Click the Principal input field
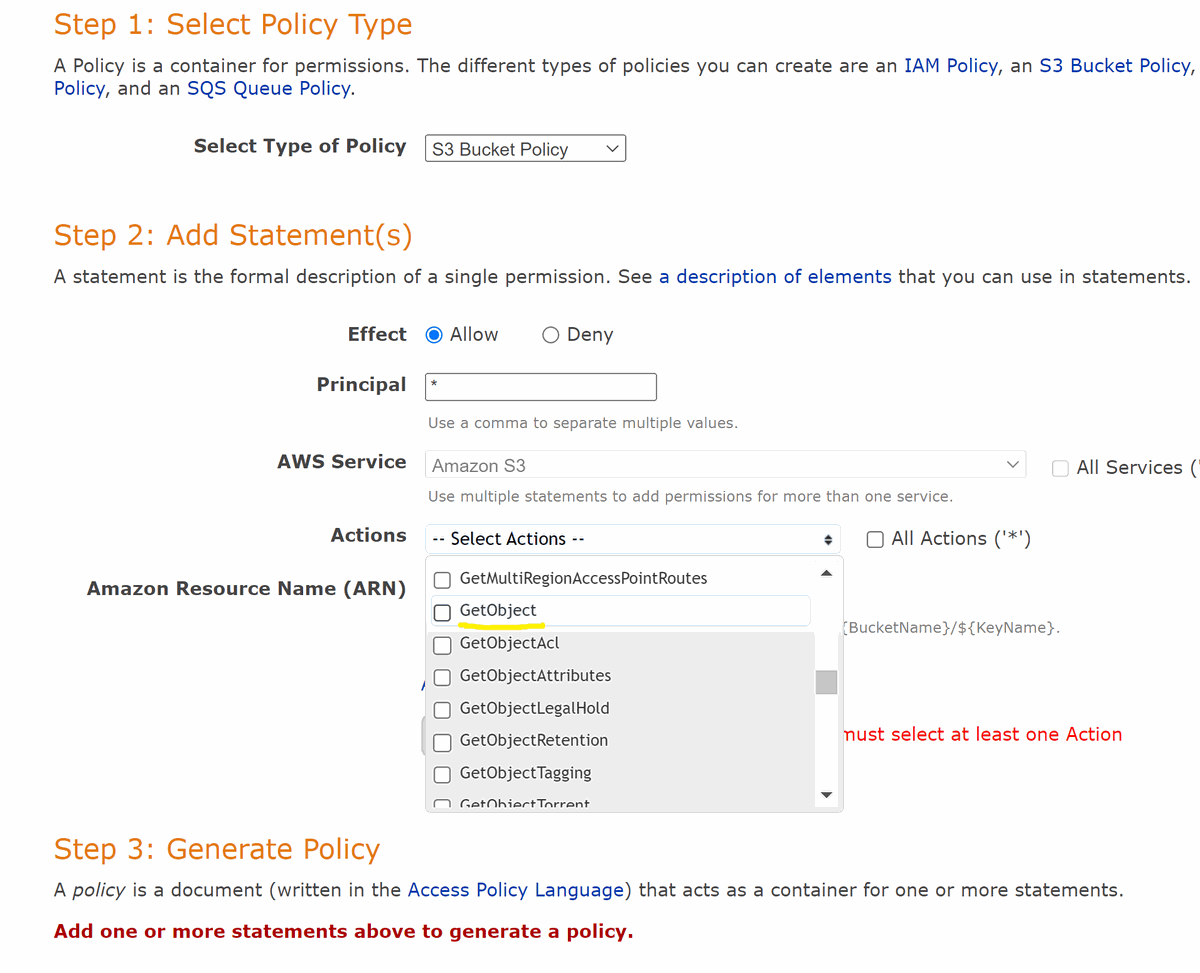 [541, 387]
